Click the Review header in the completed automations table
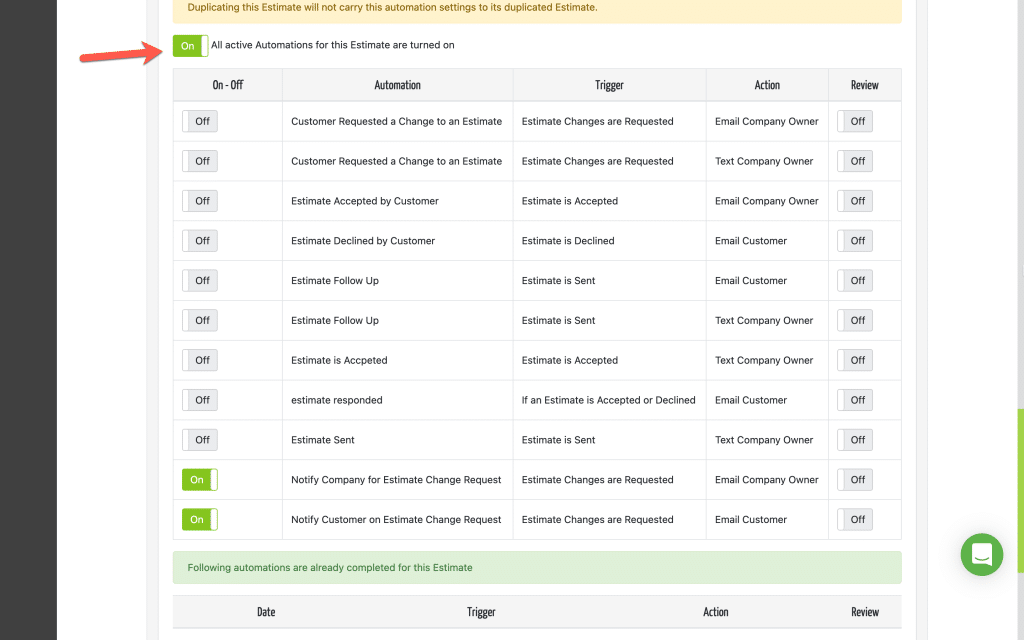 [865, 612]
